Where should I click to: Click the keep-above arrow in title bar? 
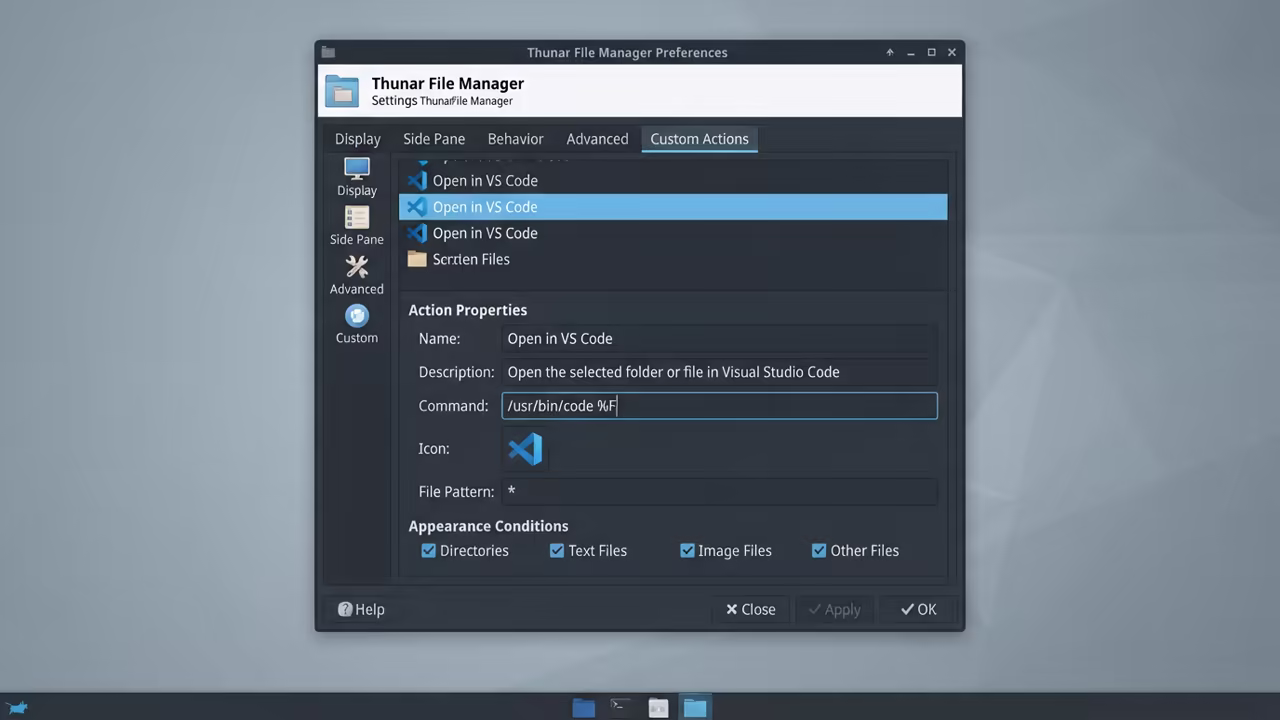tap(890, 52)
